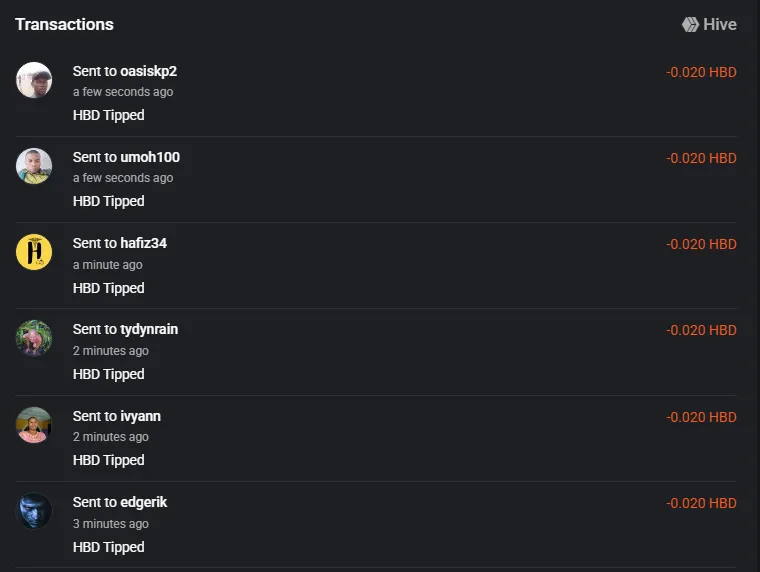Click '2 minutes ago' timestamp under tydynrain
760x572 pixels.
111,350
